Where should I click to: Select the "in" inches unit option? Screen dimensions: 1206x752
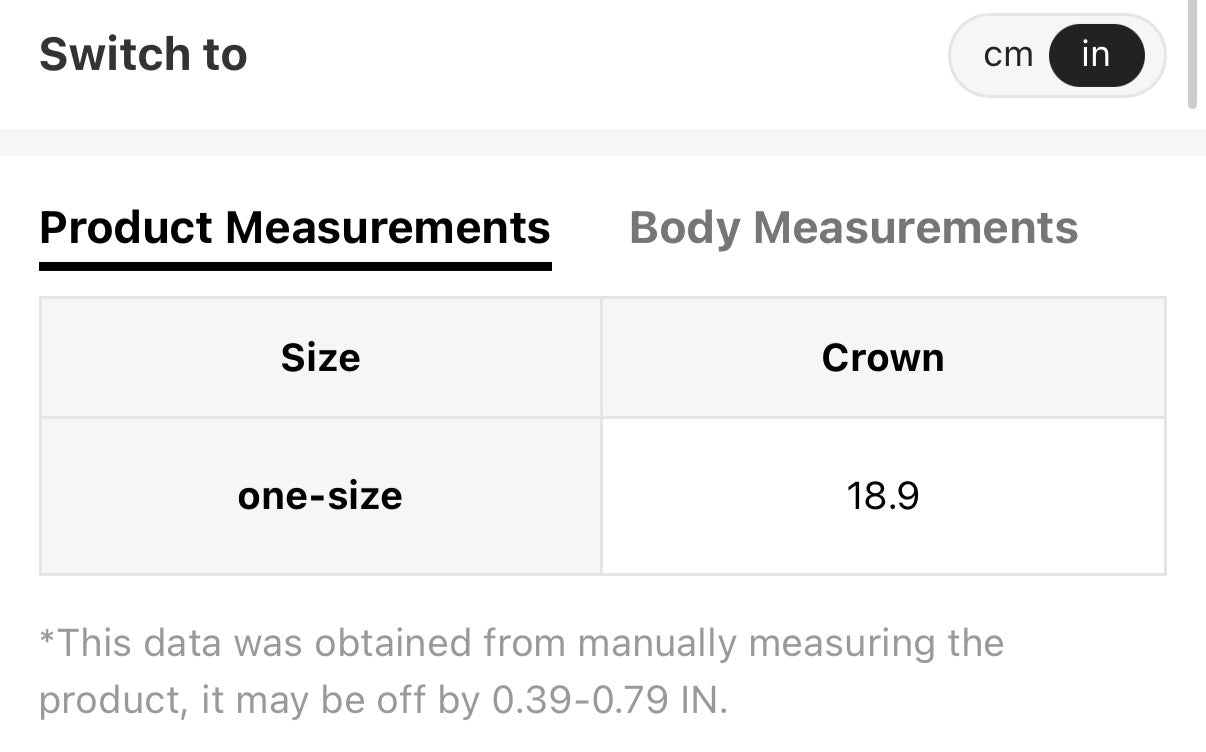[x=1096, y=55]
